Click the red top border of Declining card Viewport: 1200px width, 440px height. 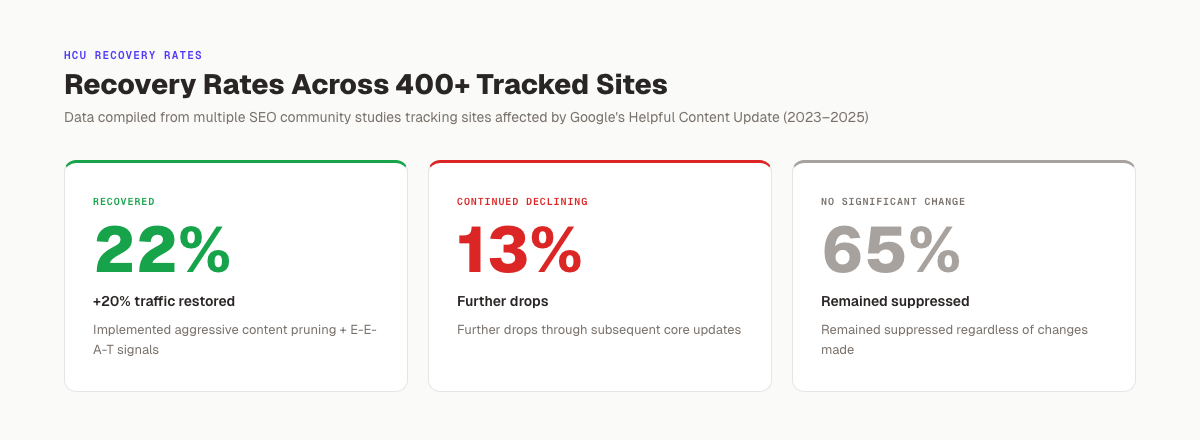coord(600,162)
